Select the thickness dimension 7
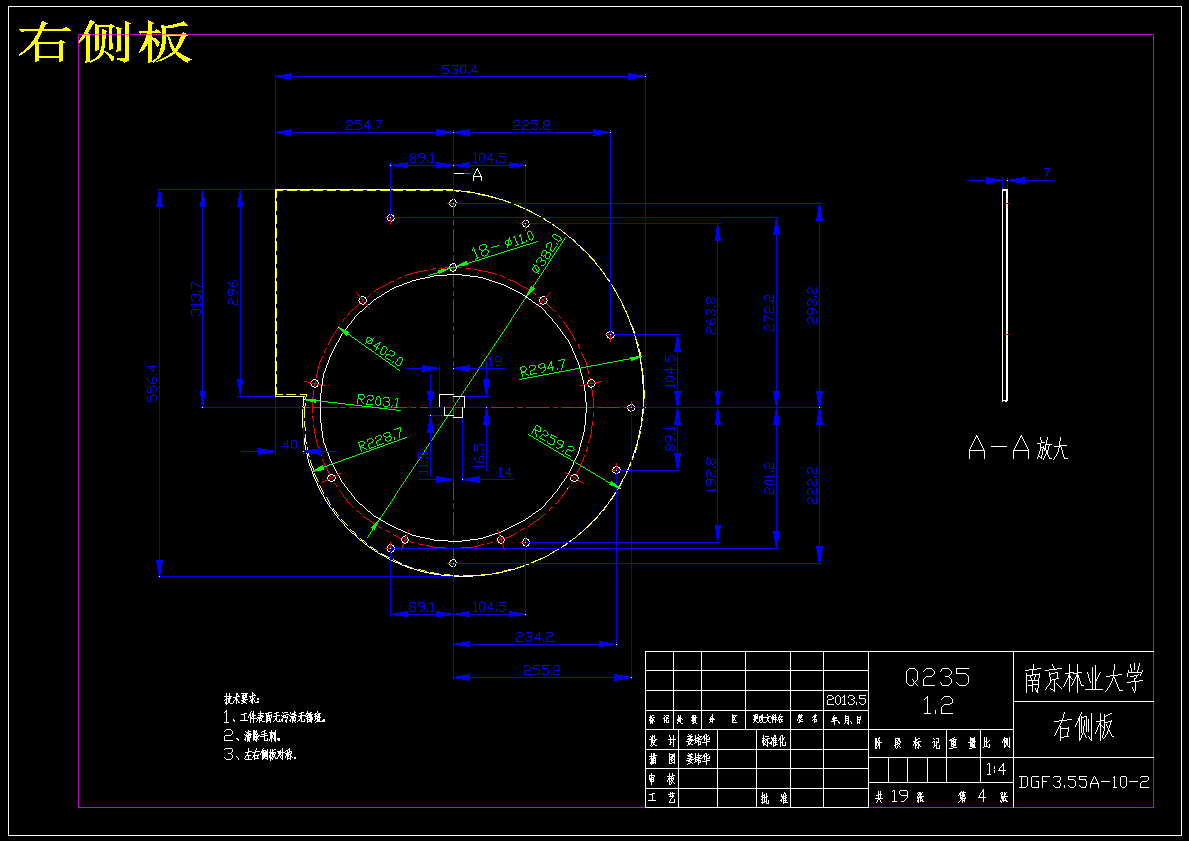This screenshot has width=1189, height=841. pyautogui.click(x=1046, y=174)
